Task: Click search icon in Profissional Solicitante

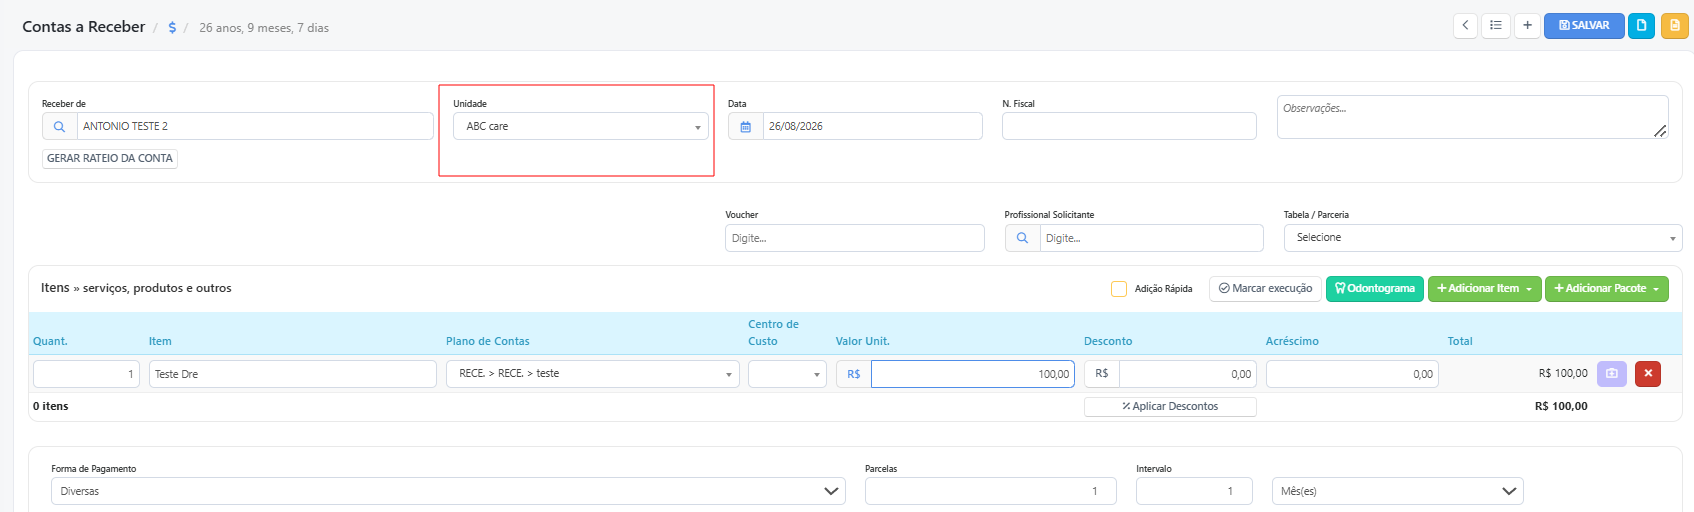Action: (x=1022, y=238)
